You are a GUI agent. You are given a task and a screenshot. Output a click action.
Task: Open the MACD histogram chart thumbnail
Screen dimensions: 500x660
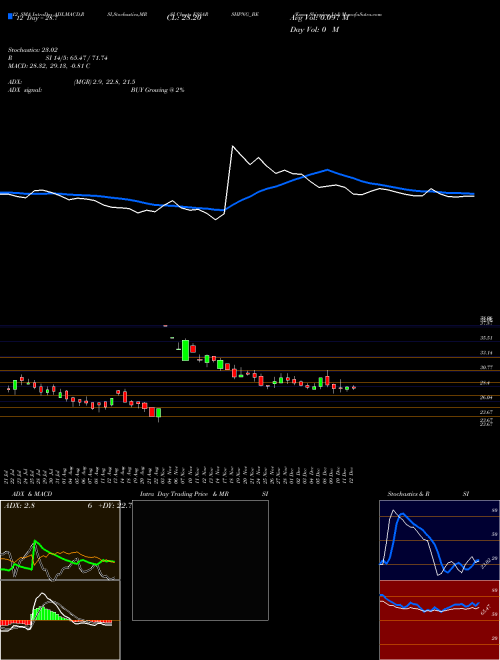point(60,620)
